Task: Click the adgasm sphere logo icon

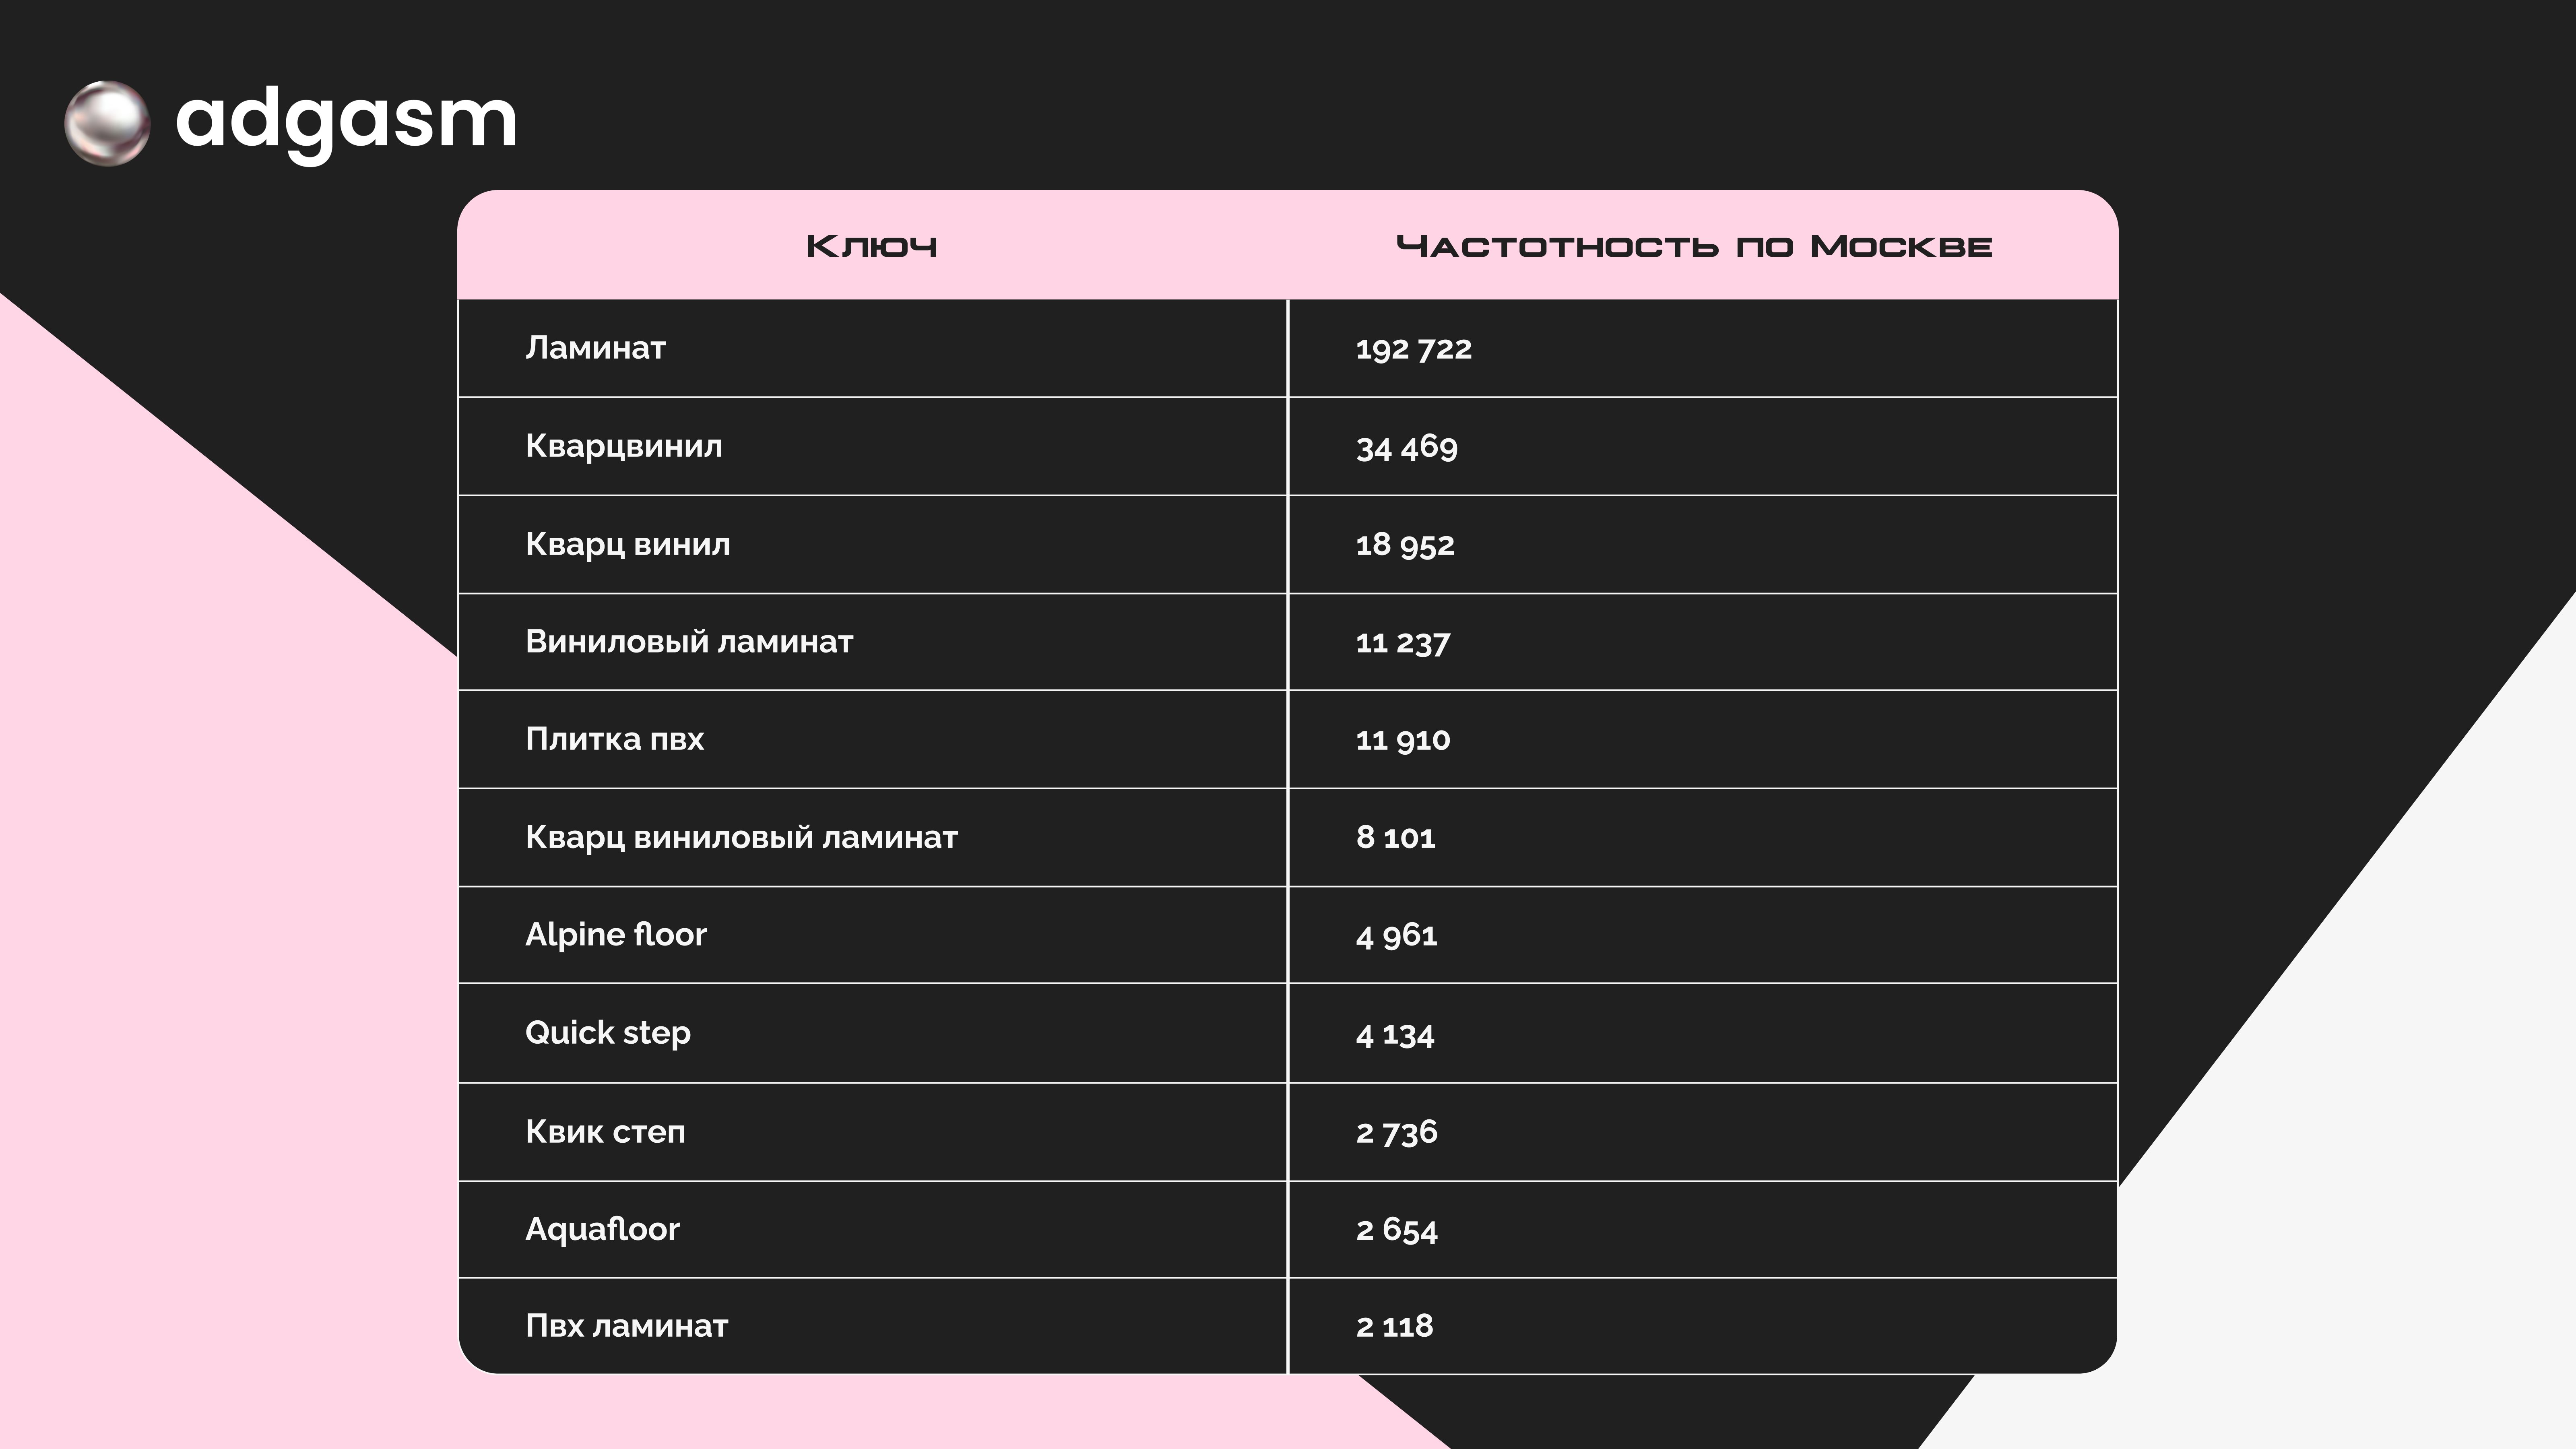Action: point(107,123)
